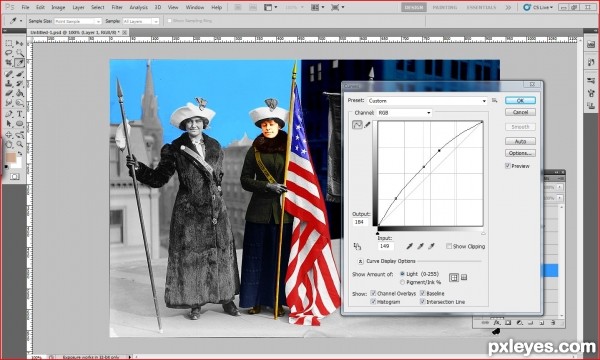Click the Auto button
The height and width of the screenshot is (360, 600).
point(520,141)
